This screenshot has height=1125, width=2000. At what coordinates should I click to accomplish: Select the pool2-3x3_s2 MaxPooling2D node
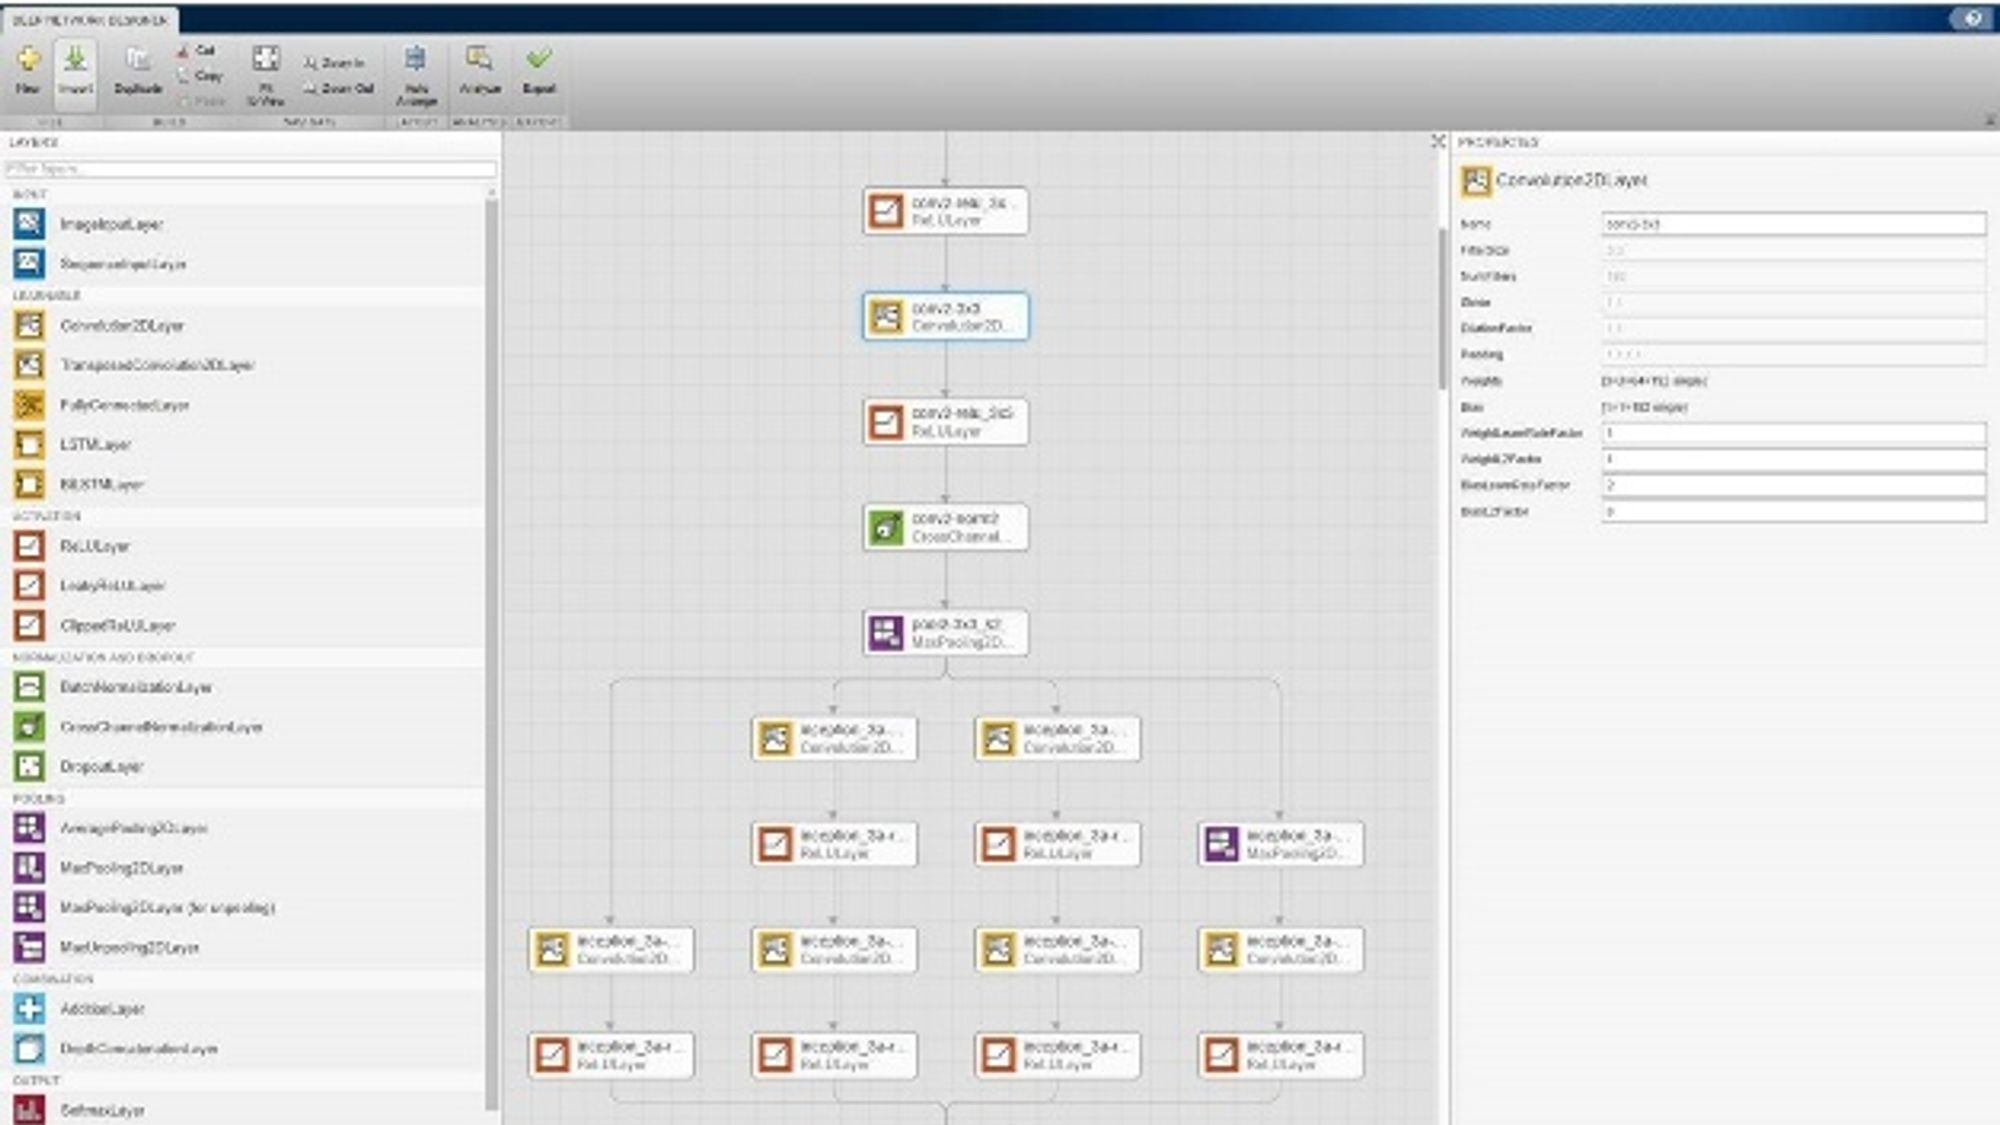pos(946,633)
